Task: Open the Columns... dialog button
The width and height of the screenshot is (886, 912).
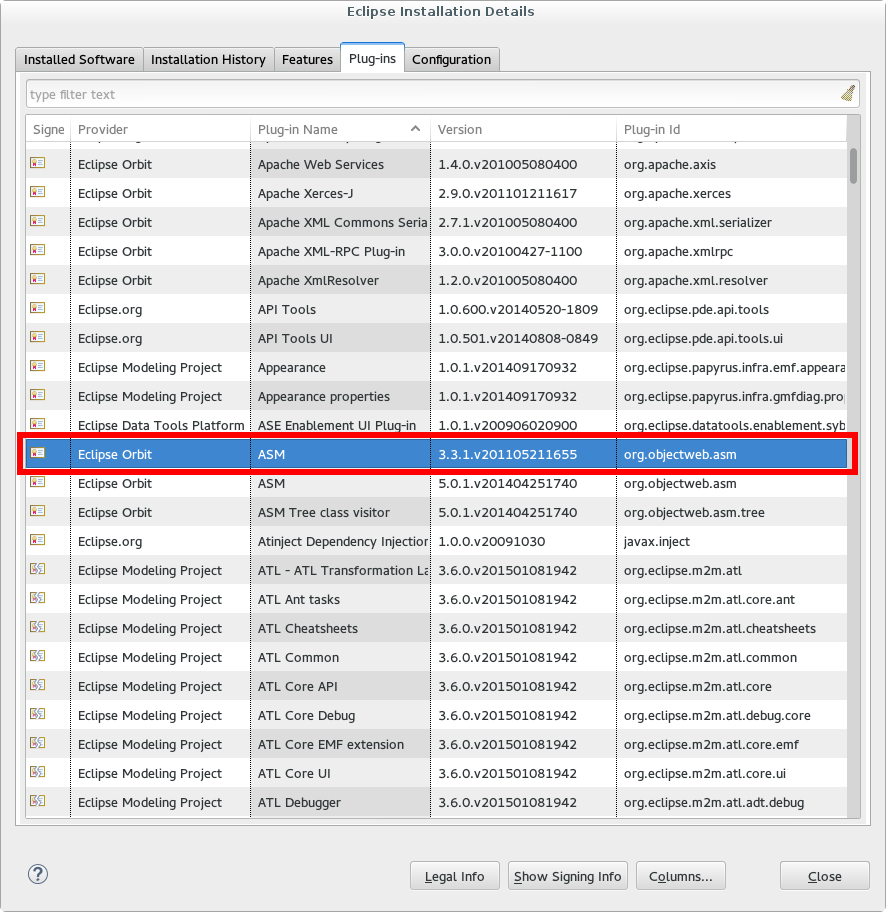Action: (x=681, y=876)
